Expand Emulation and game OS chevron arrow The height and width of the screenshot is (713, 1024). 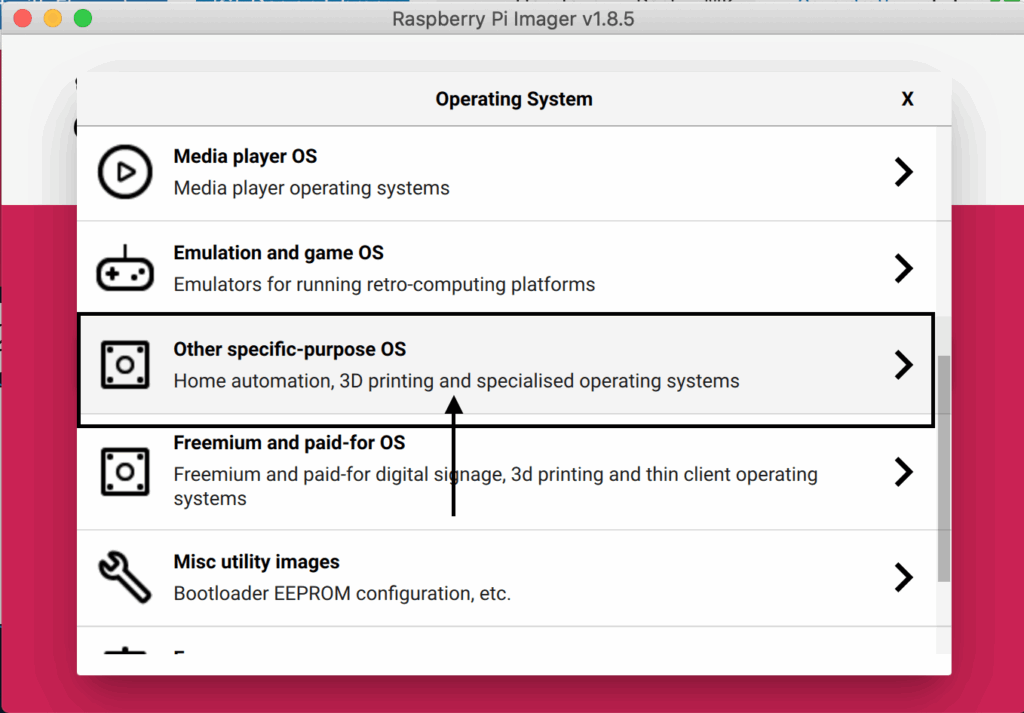tap(903, 268)
